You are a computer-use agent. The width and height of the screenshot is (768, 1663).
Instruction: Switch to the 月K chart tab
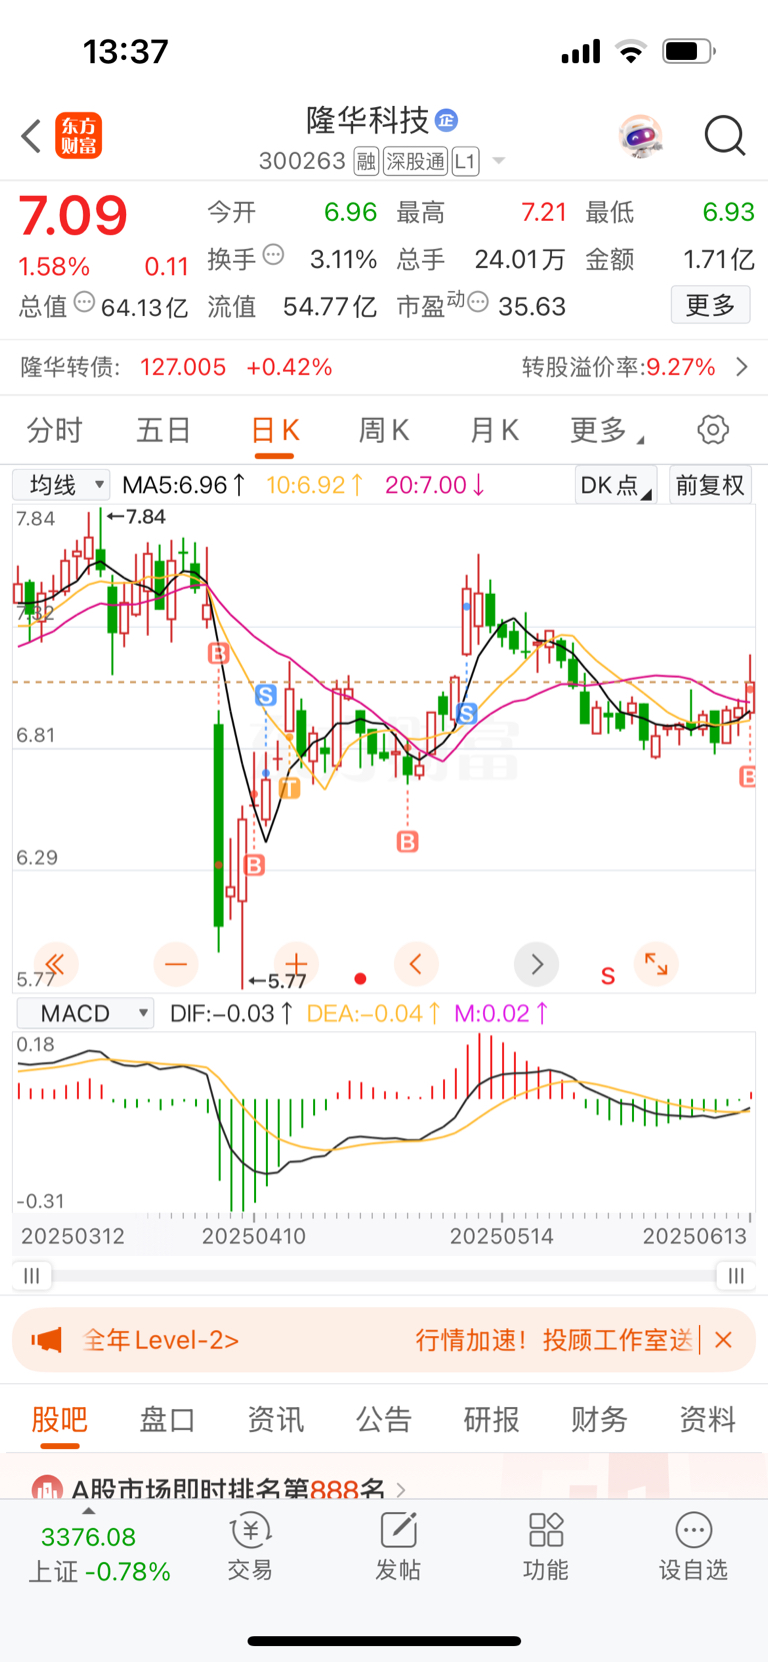click(494, 431)
